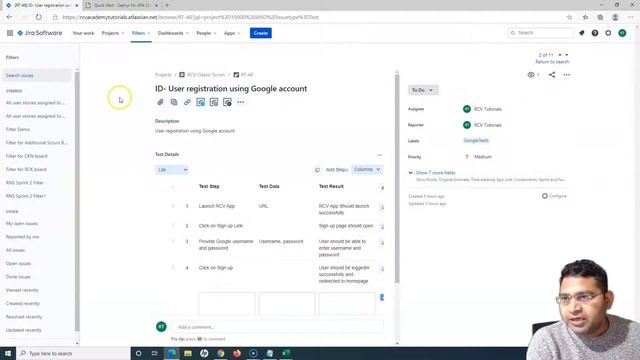Switch to Quick Start Zephyr browser tab
Screen dimensions: 640x360
[x=122, y=5]
